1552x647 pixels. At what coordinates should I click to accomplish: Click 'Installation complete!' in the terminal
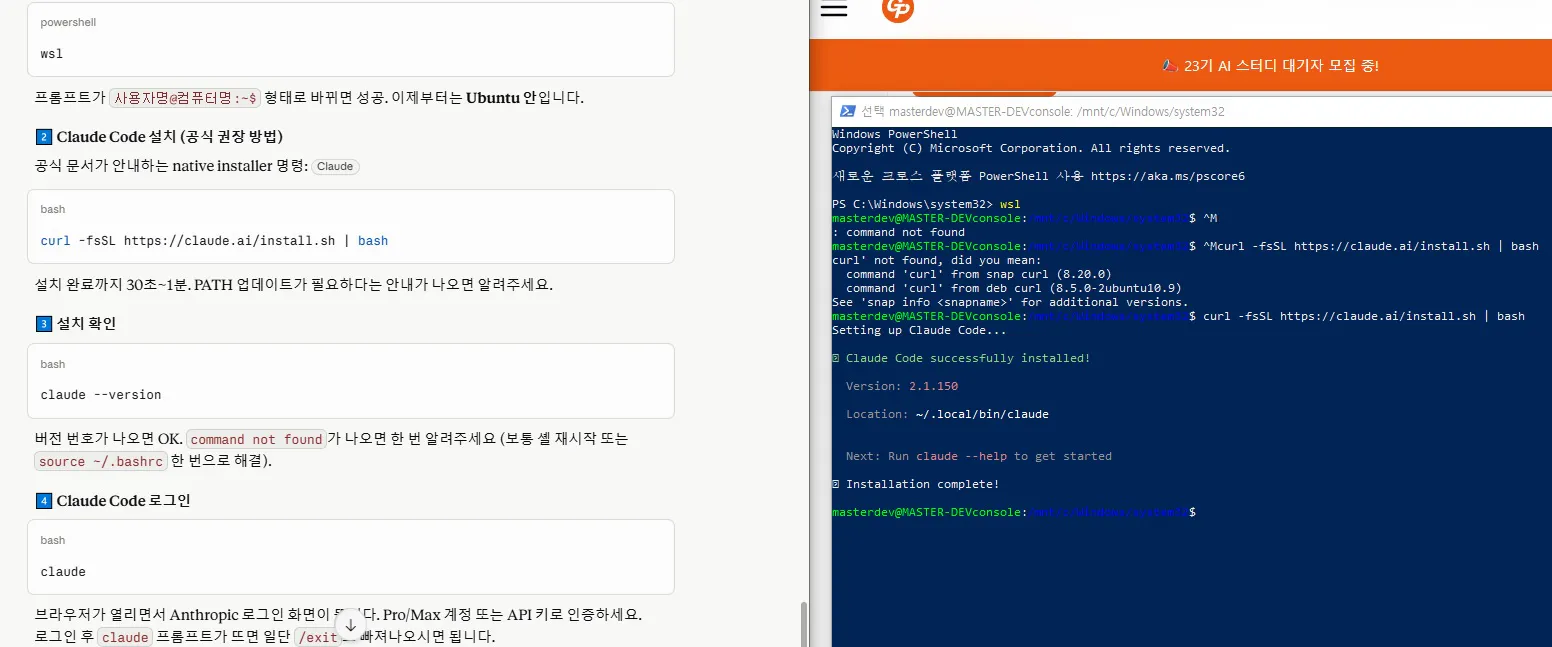click(x=922, y=484)
